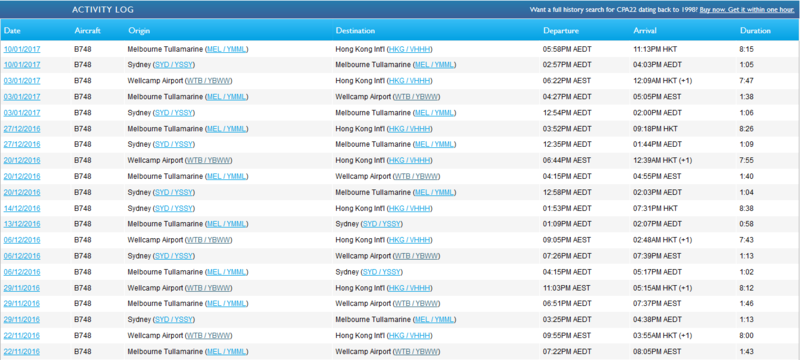
Task: Select the Duration column header
Action: (755, 31)
